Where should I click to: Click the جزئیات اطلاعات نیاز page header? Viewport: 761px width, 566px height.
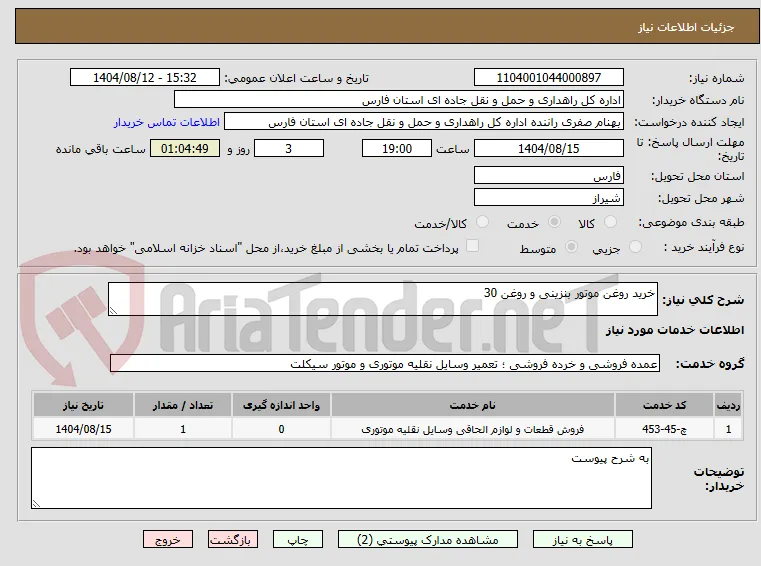686,27
